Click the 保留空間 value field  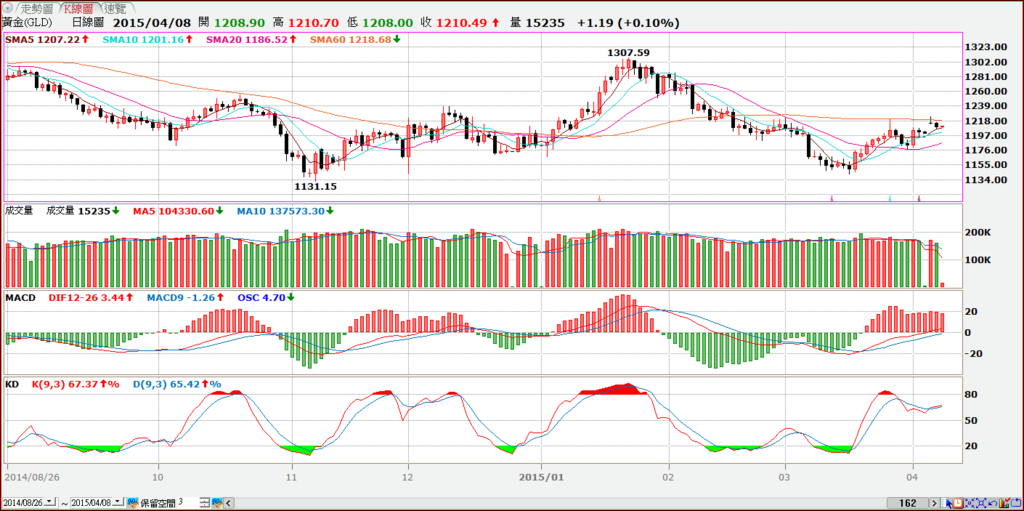(189, 503)
